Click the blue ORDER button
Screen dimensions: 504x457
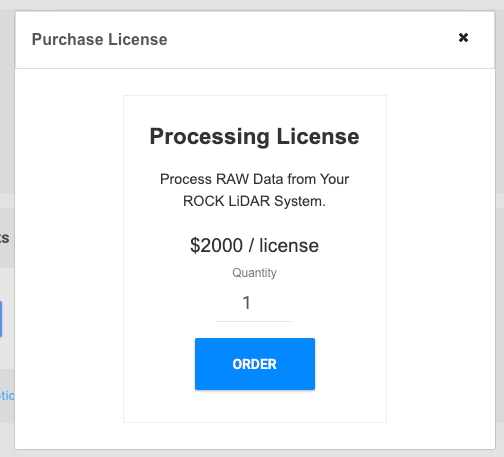pos(255,364)
